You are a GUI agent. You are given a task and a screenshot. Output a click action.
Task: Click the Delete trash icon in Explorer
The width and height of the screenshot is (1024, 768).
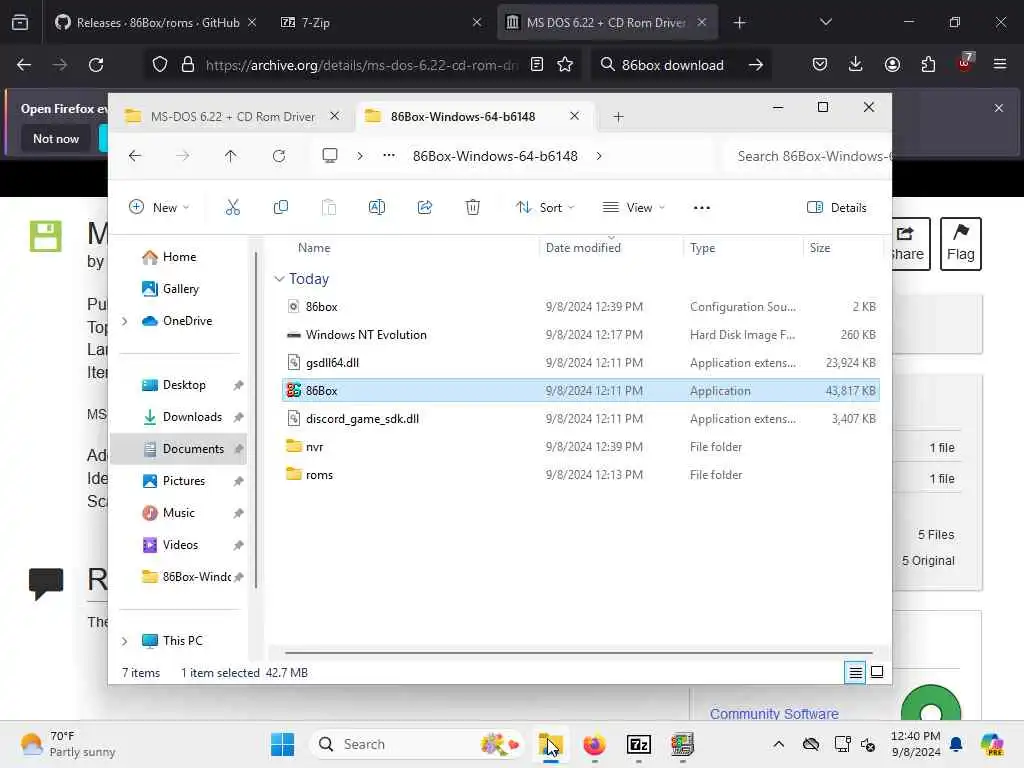tap(473, 208)
